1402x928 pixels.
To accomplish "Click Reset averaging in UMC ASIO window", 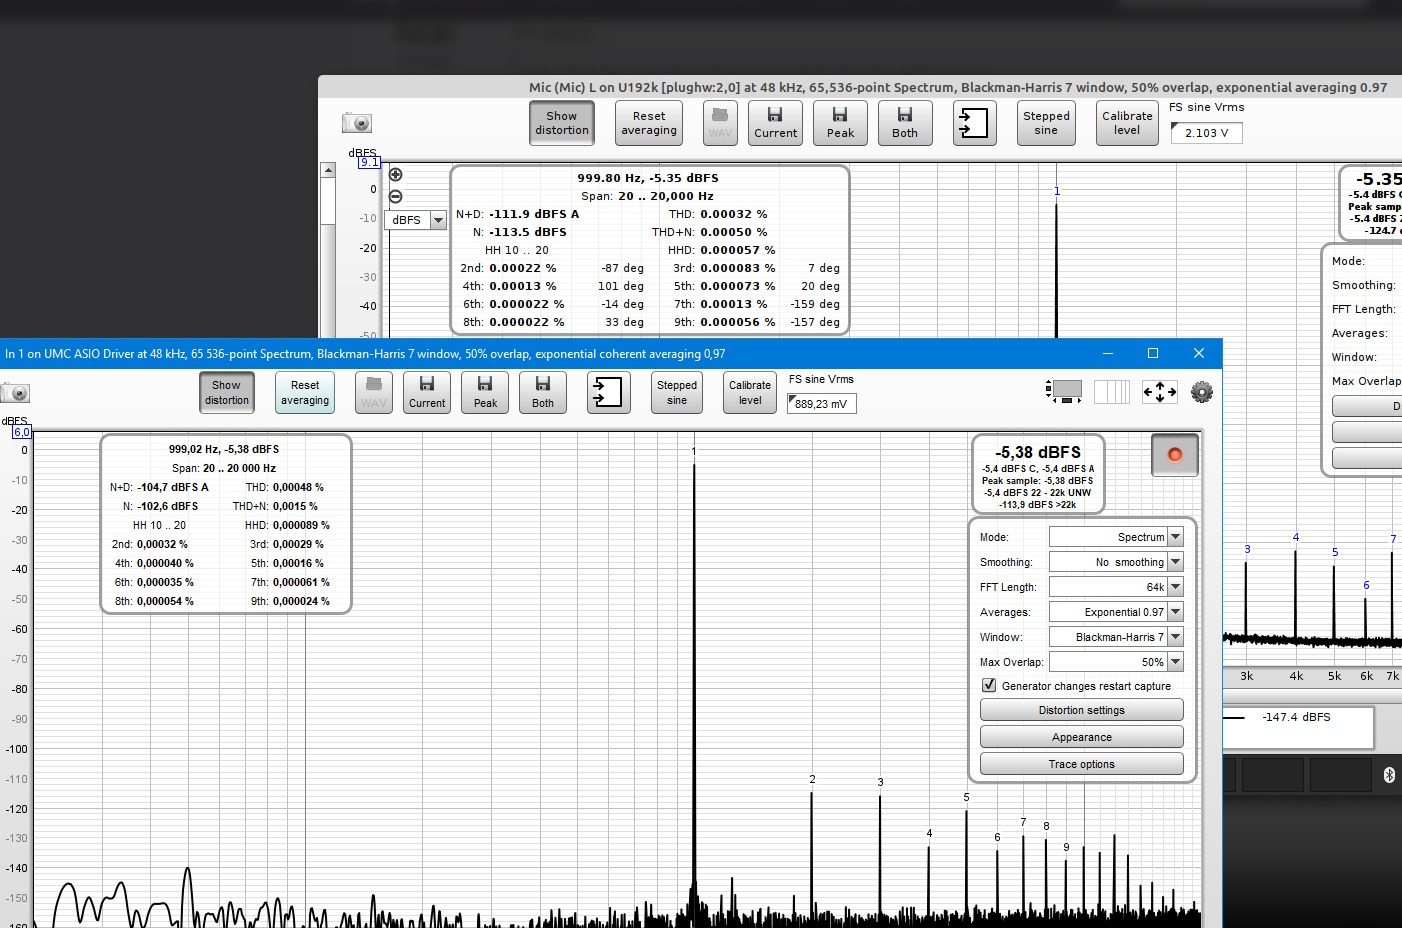I will coord(305,392).
